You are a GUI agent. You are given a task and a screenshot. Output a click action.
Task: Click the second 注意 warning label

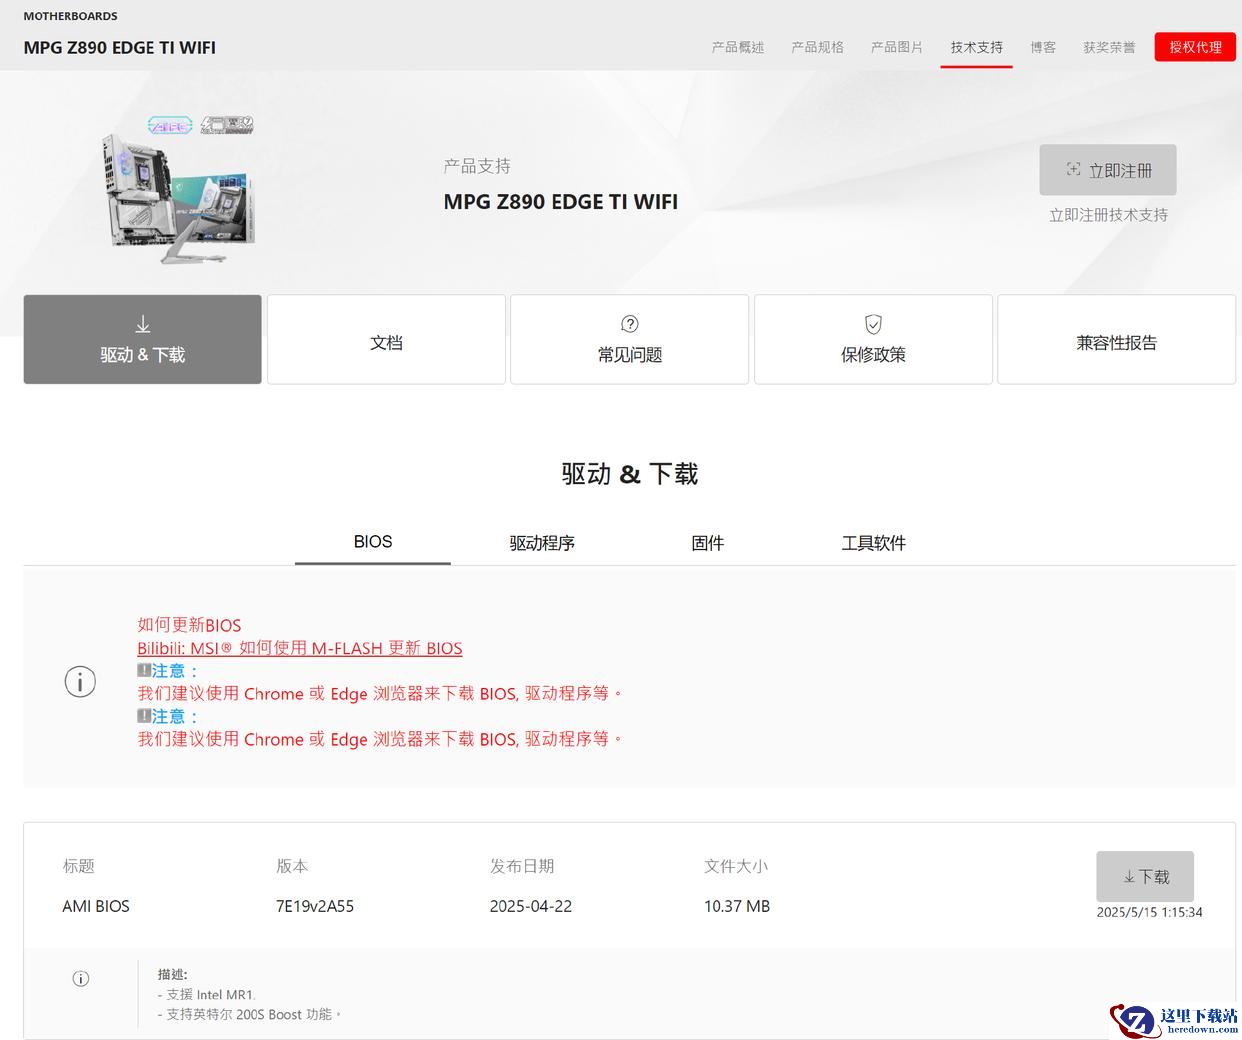(x=168, y=717)
